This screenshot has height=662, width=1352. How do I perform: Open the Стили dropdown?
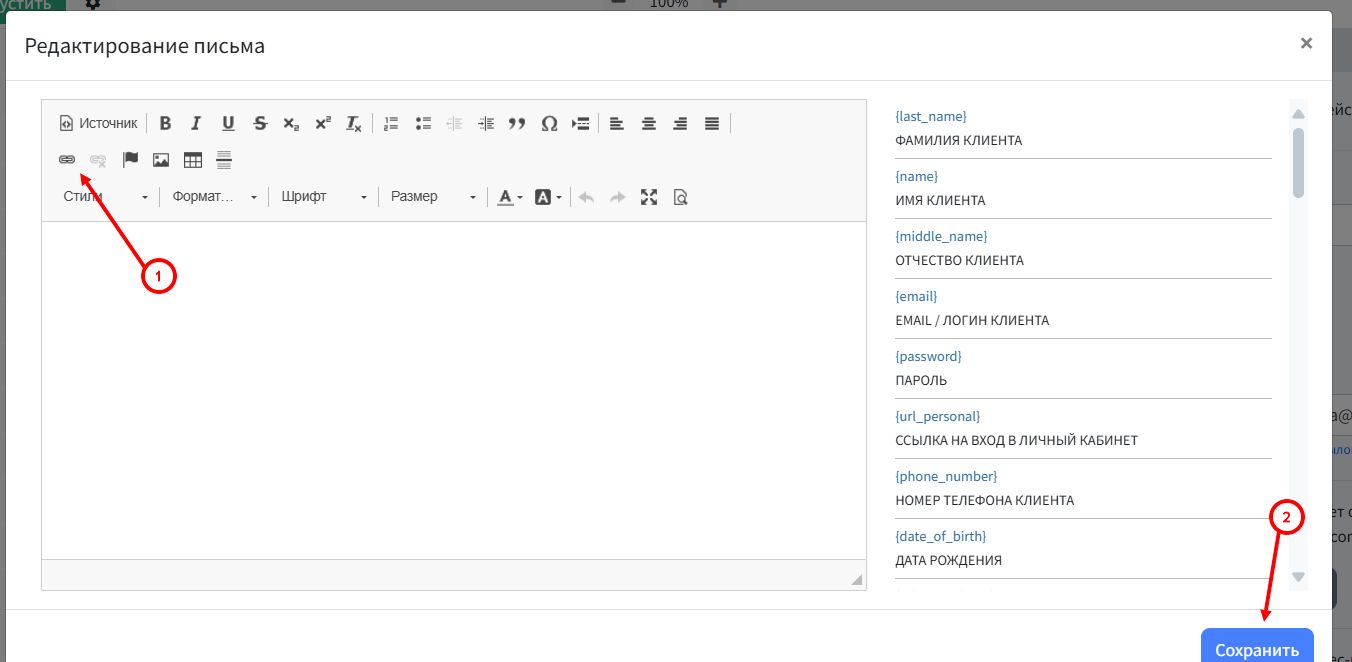click(x=105, y=197)
